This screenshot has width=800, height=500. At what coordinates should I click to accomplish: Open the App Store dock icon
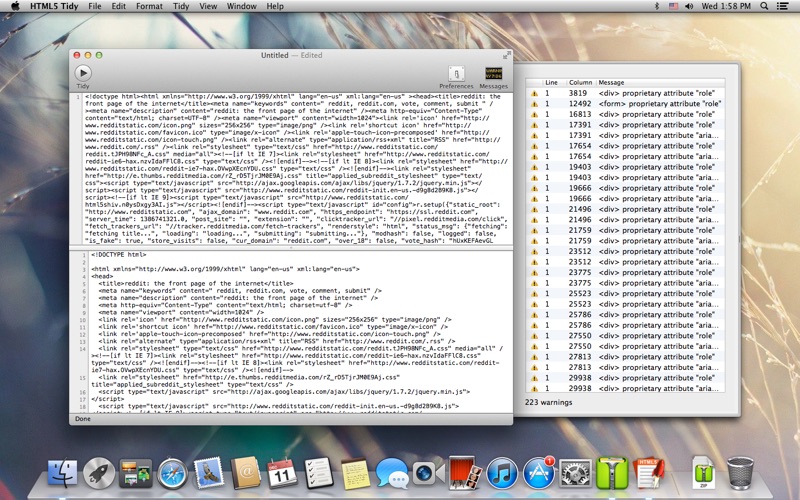539,473
